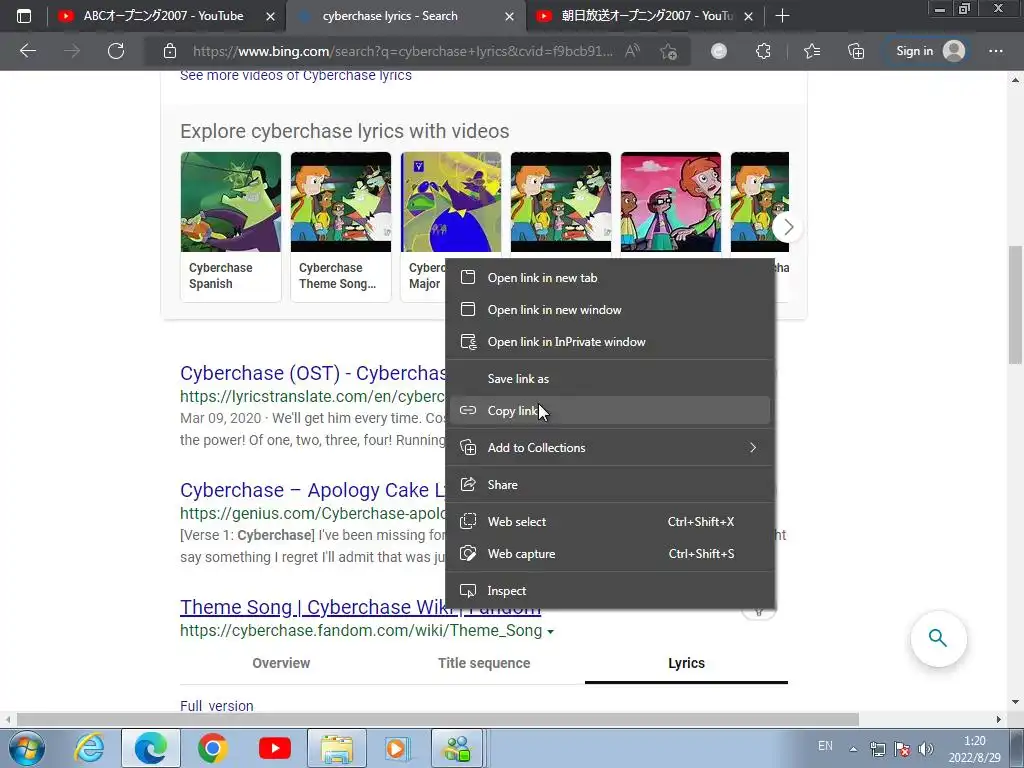Expand the fandom.com URL dropdown arrow
This screenshot has width=1024, height=768.
tap(551, 632)
